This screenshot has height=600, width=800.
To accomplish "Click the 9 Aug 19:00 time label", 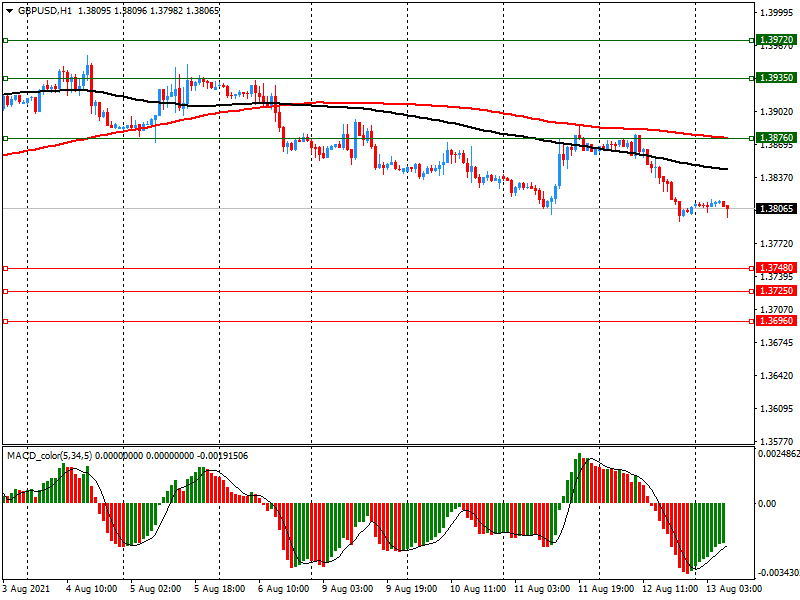I will 412,589.
